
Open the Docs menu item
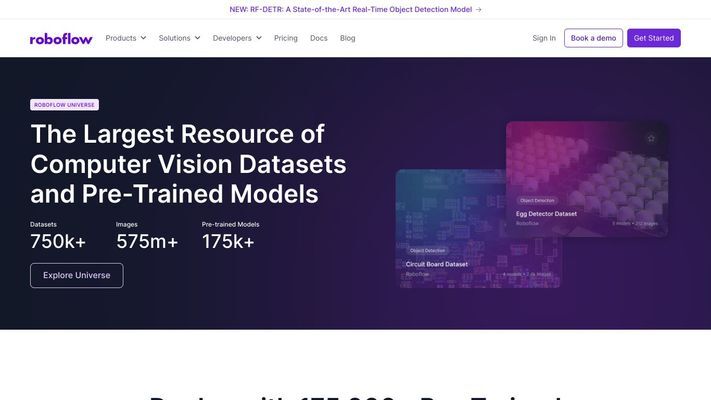pos(319,38)
